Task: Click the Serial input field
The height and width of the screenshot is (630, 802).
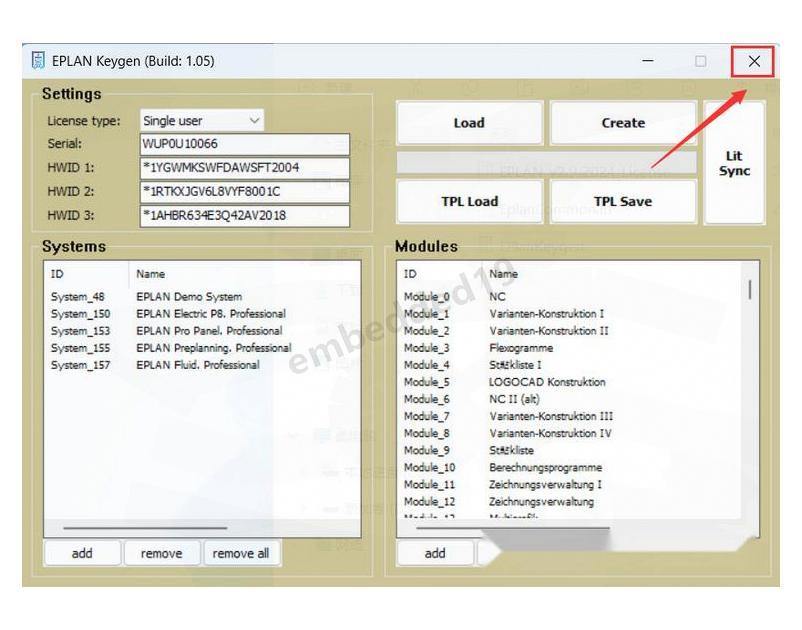Action: [x=244, y=144]
